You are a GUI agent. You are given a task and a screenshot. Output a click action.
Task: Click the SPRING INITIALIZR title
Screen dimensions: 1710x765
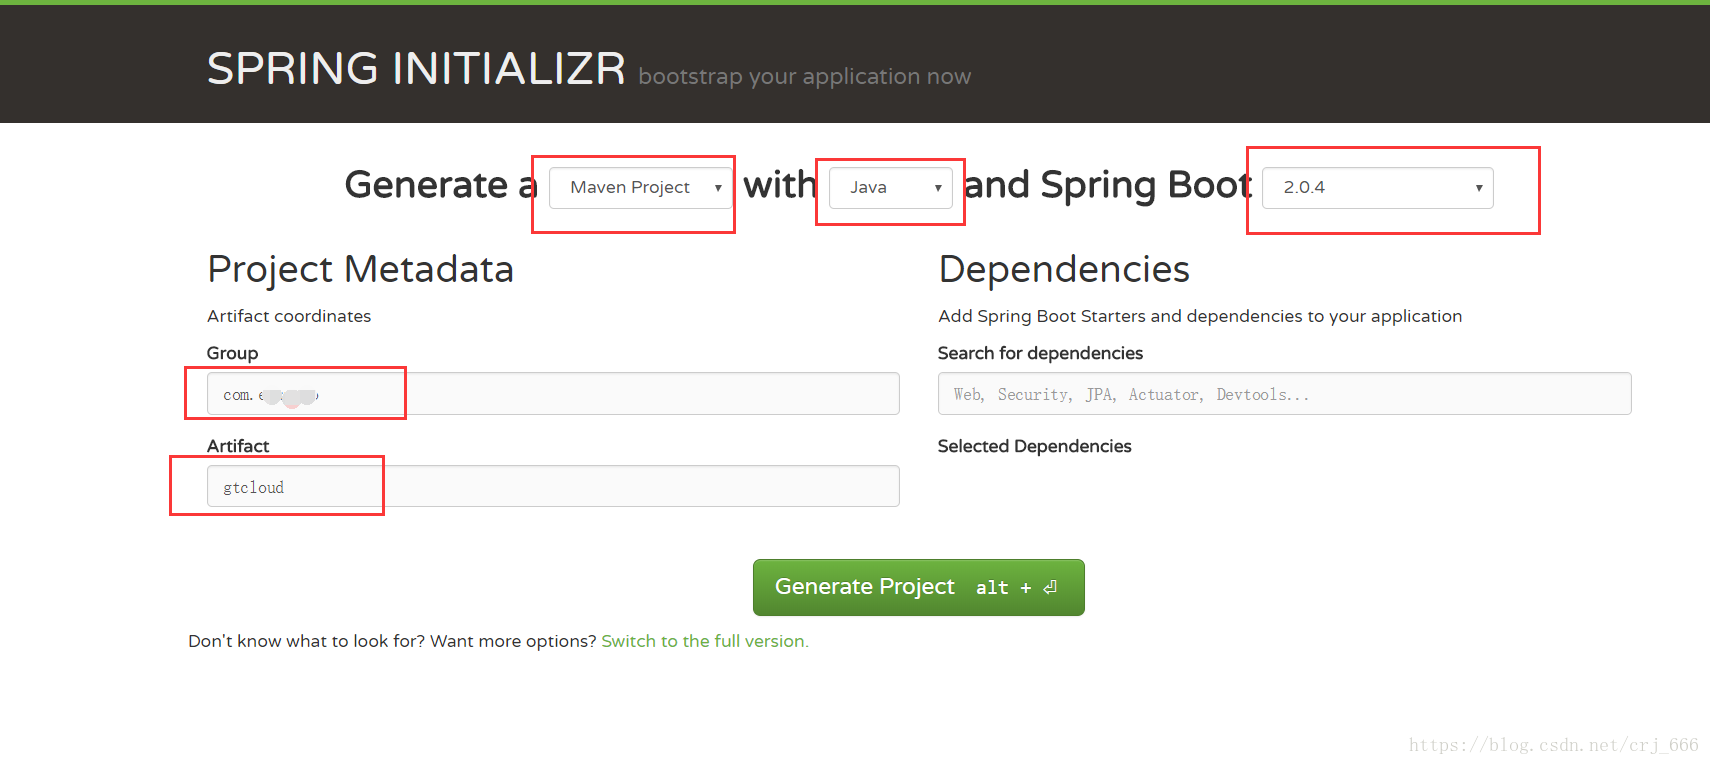tap(416, 69)
